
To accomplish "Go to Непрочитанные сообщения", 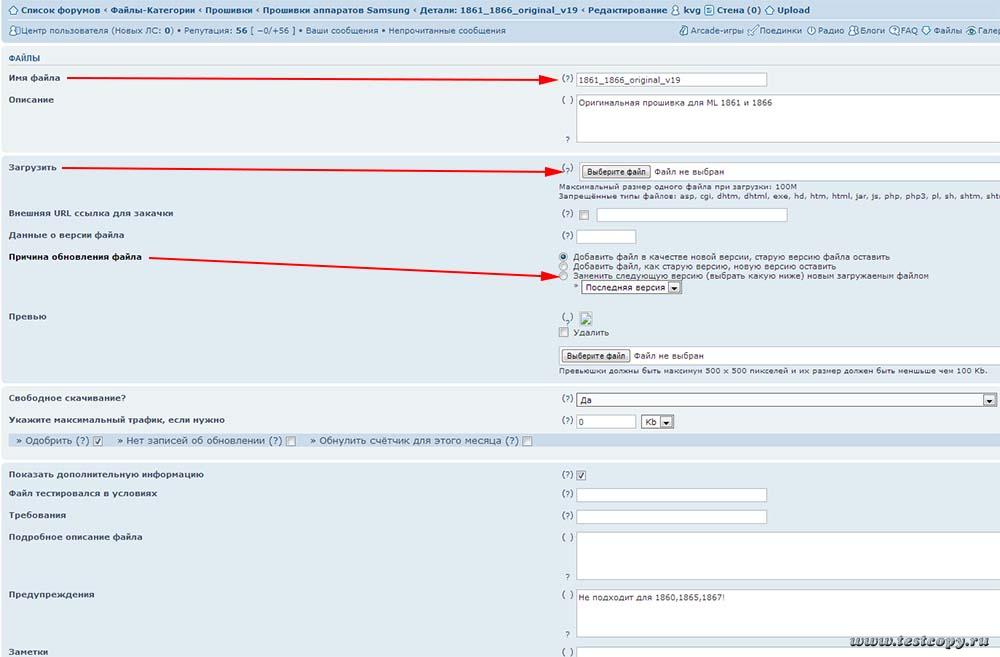I will click(x=446, y=31).
